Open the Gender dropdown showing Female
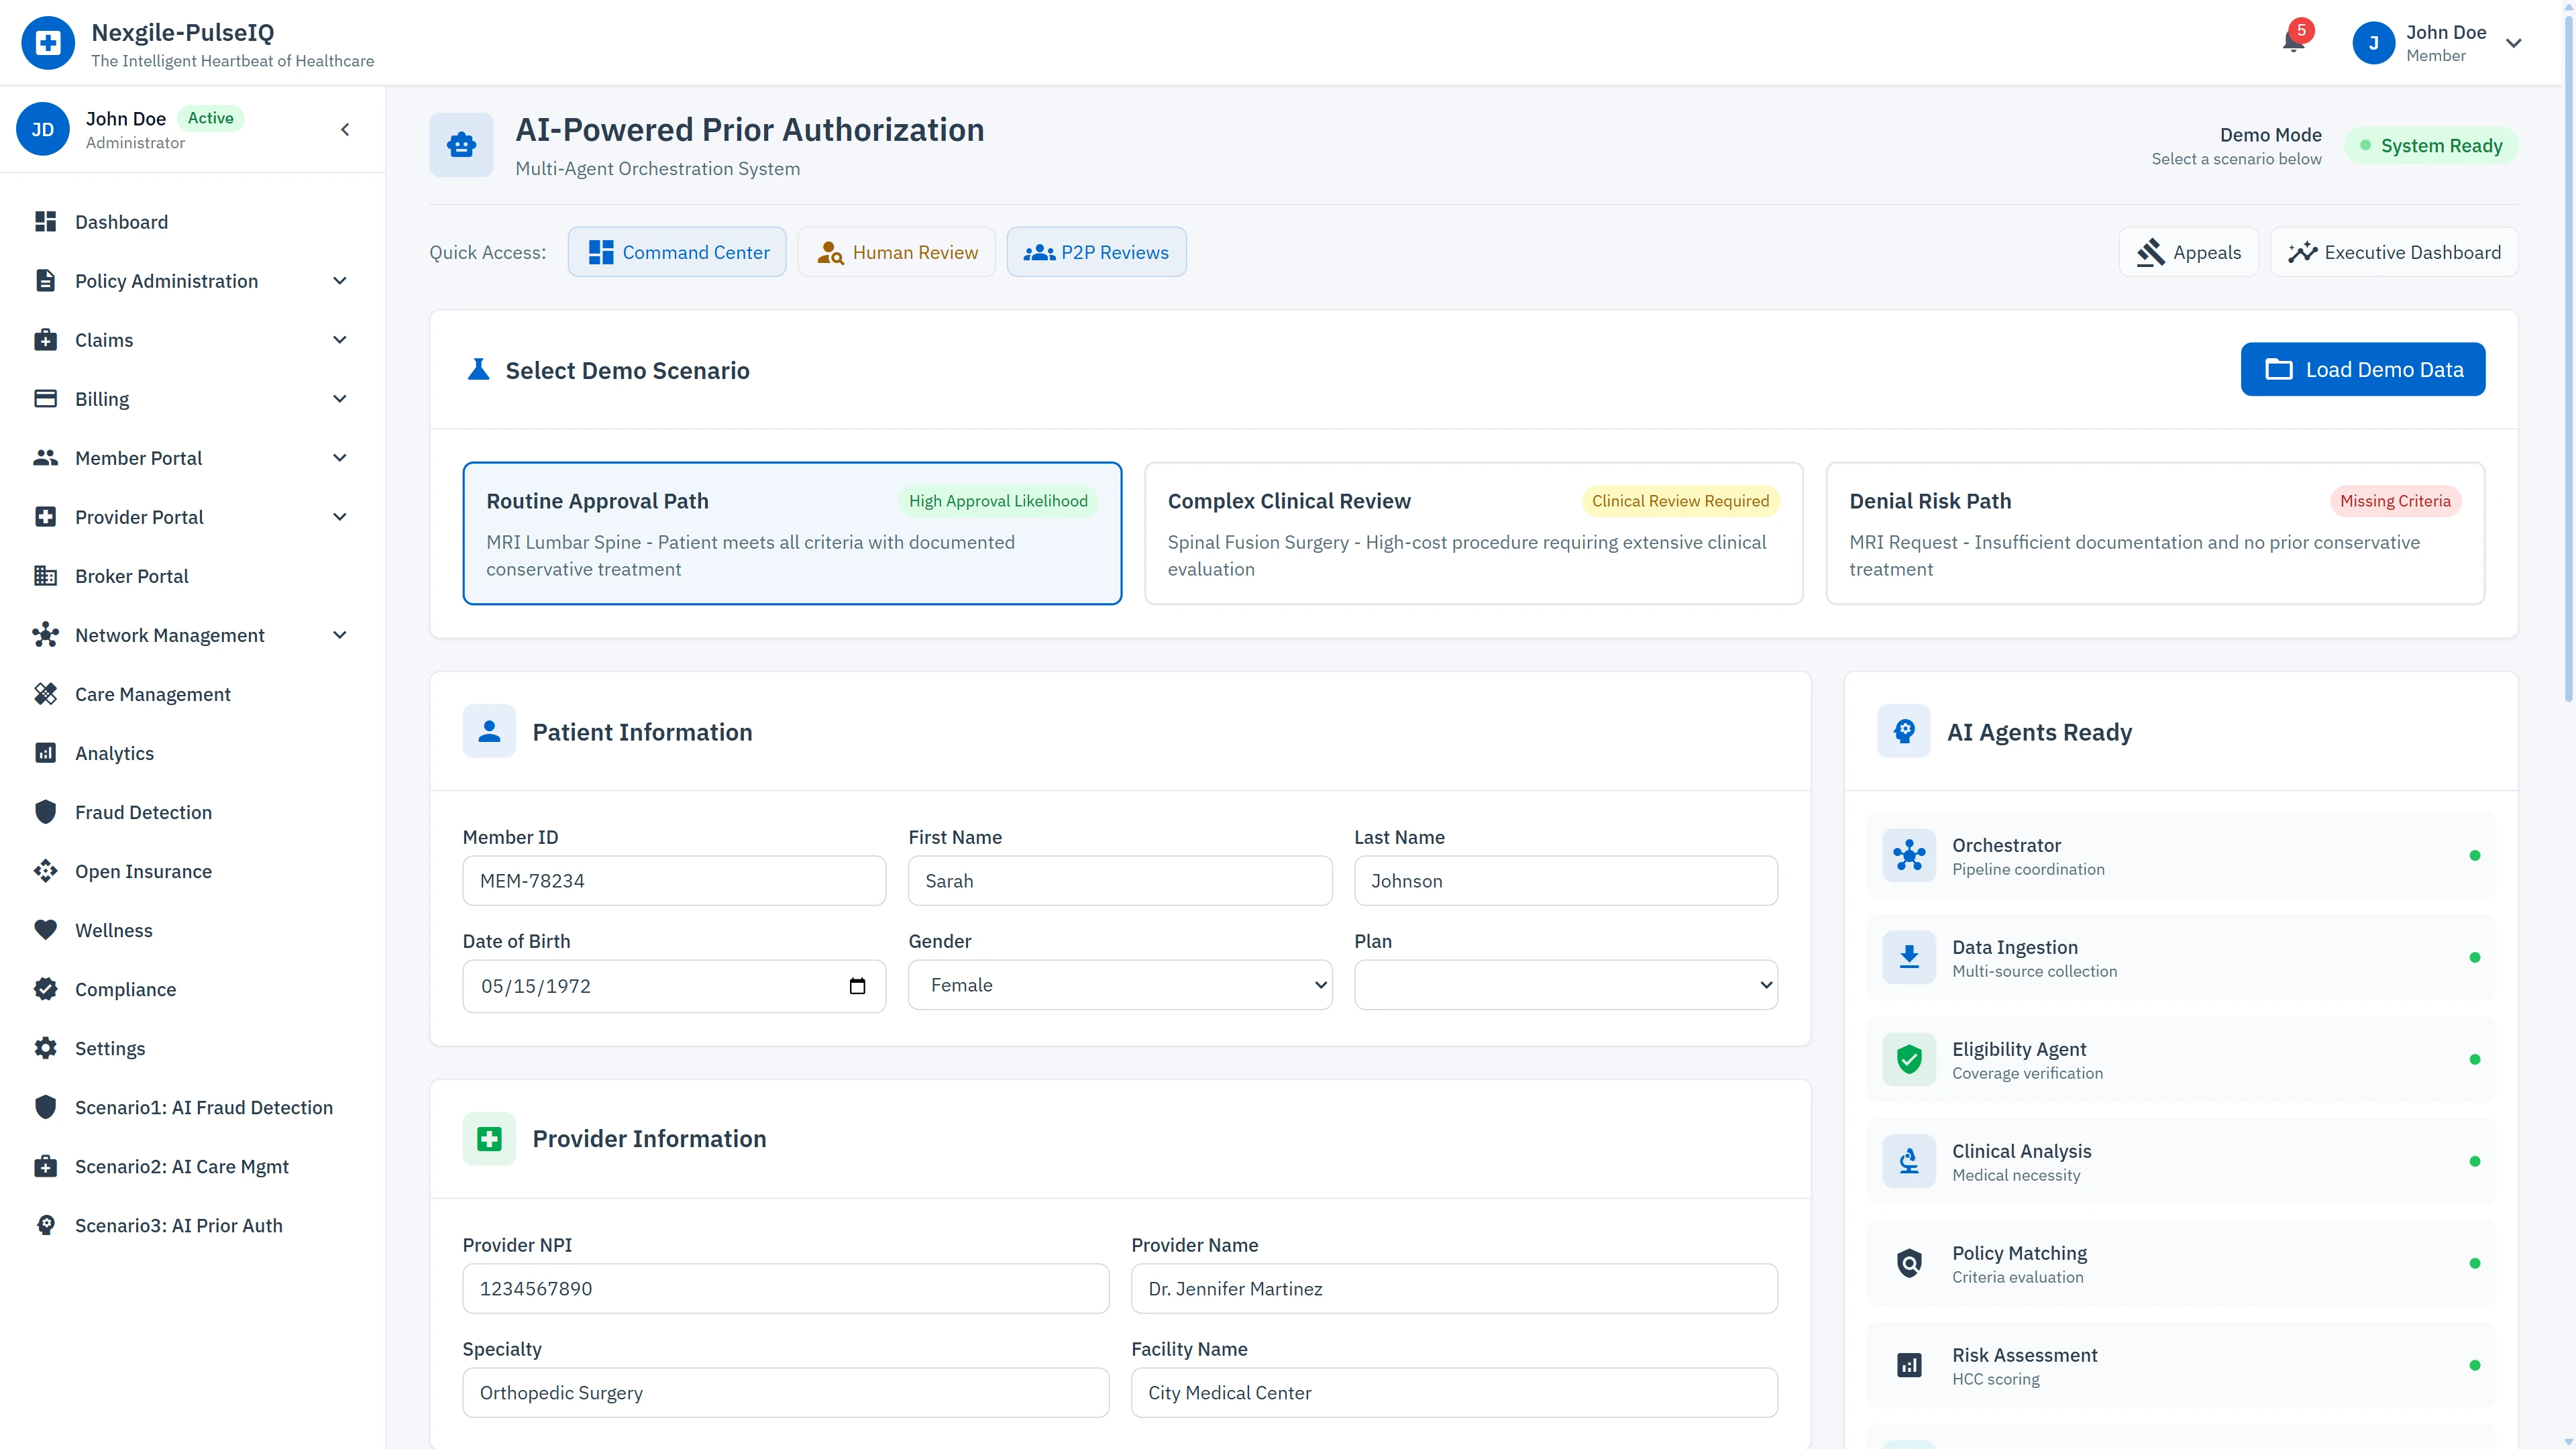Screen dimensions: 2576x1449 point(1119,985)
